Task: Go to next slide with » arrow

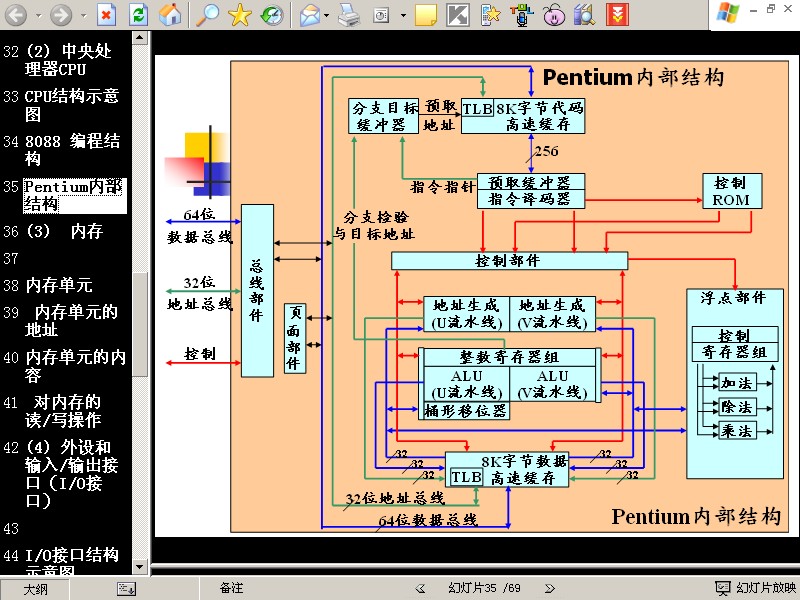Action: pos(549,588)
